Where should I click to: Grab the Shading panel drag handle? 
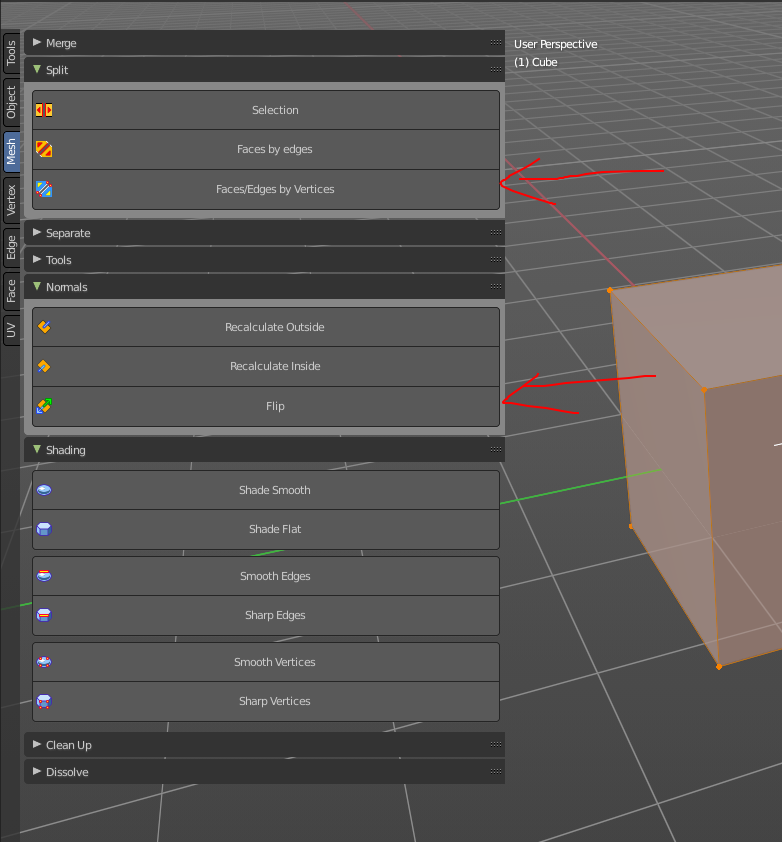pyautogui.click(x=496, y=449)
